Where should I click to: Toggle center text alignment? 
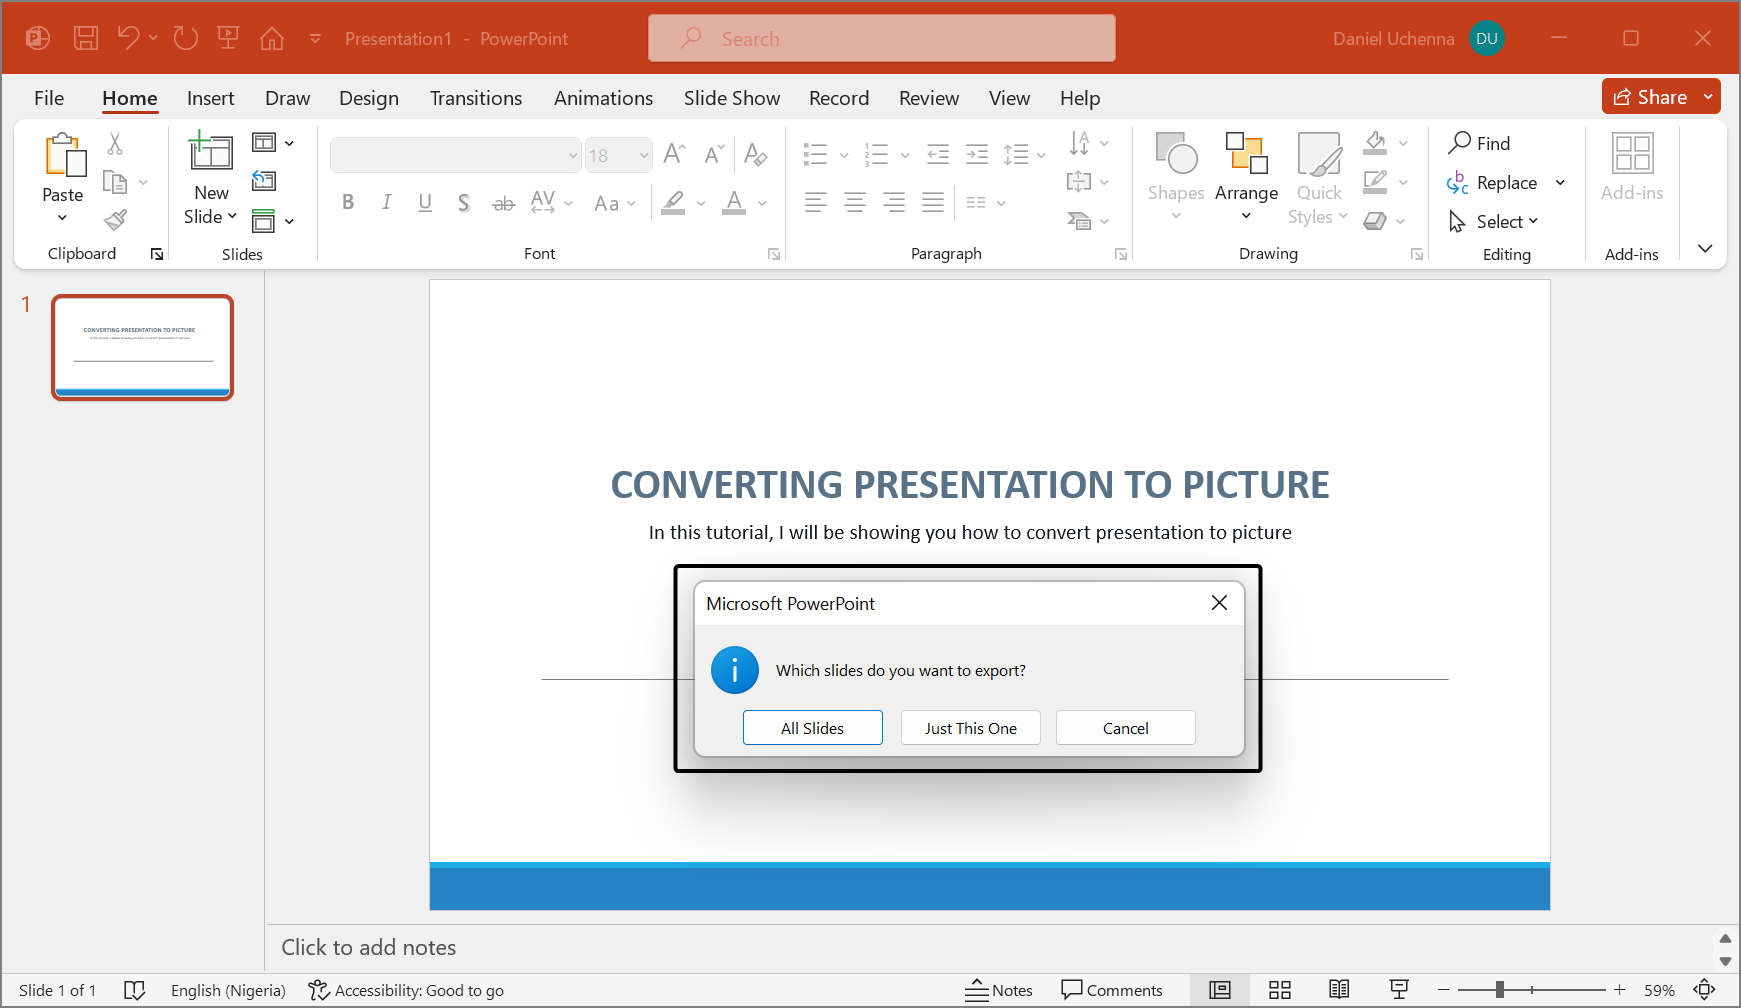tap(854, 202)
